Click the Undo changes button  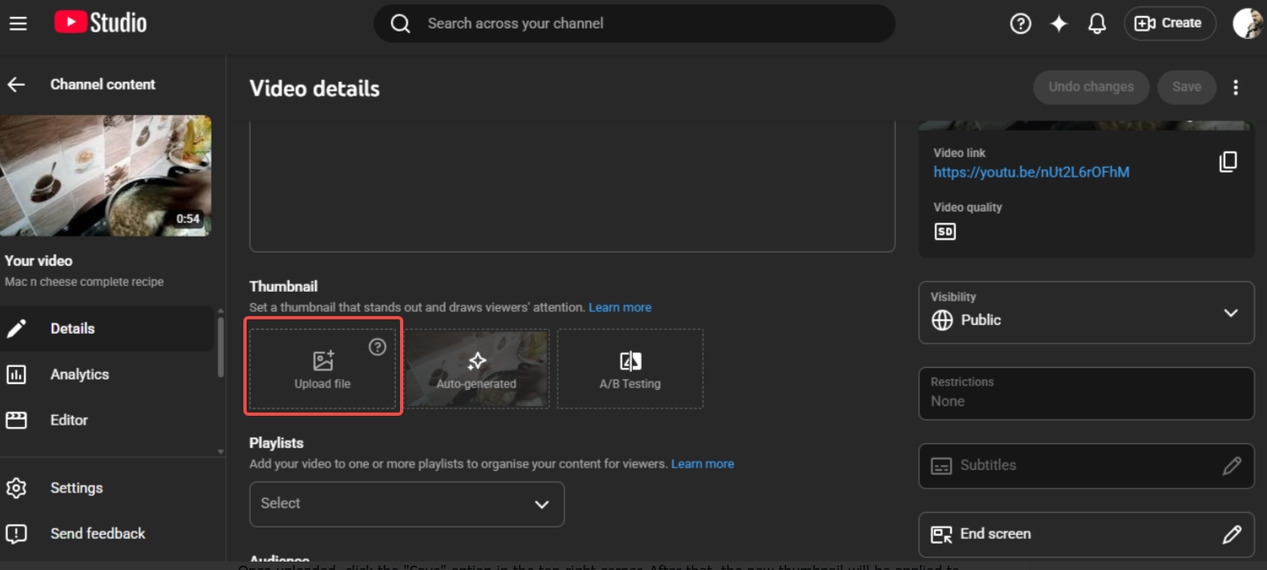pos(1091,87)
